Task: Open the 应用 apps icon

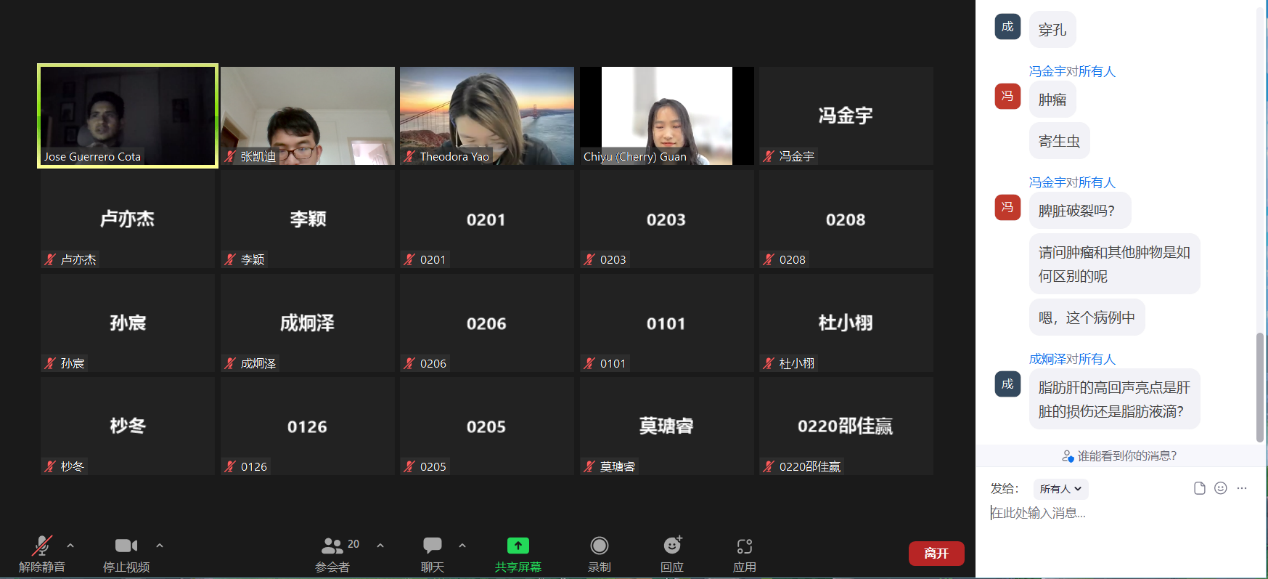Action: 744,546
